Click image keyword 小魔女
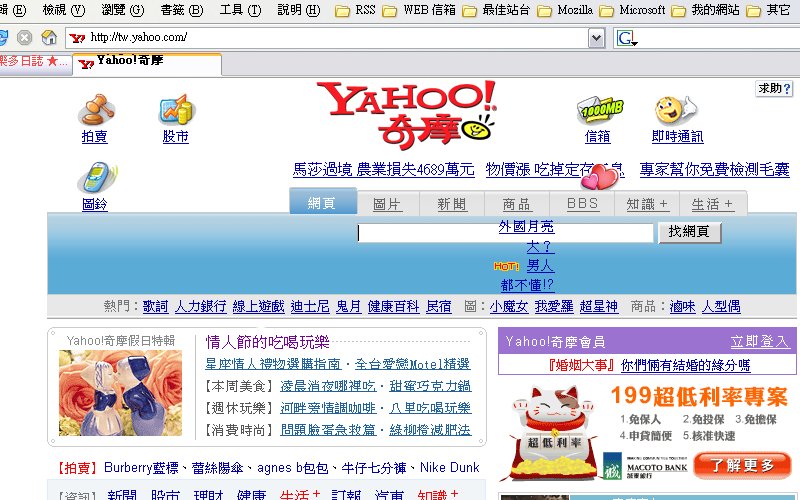 509,306
